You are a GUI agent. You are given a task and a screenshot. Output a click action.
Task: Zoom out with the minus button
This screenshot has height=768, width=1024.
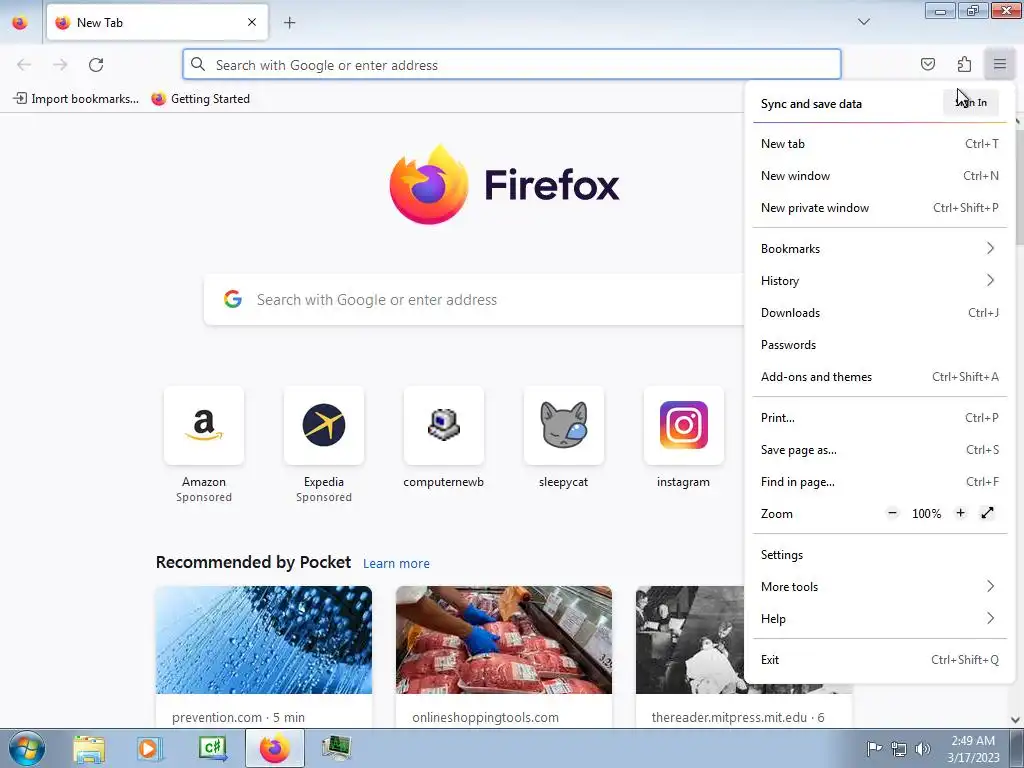coord(892,513)
